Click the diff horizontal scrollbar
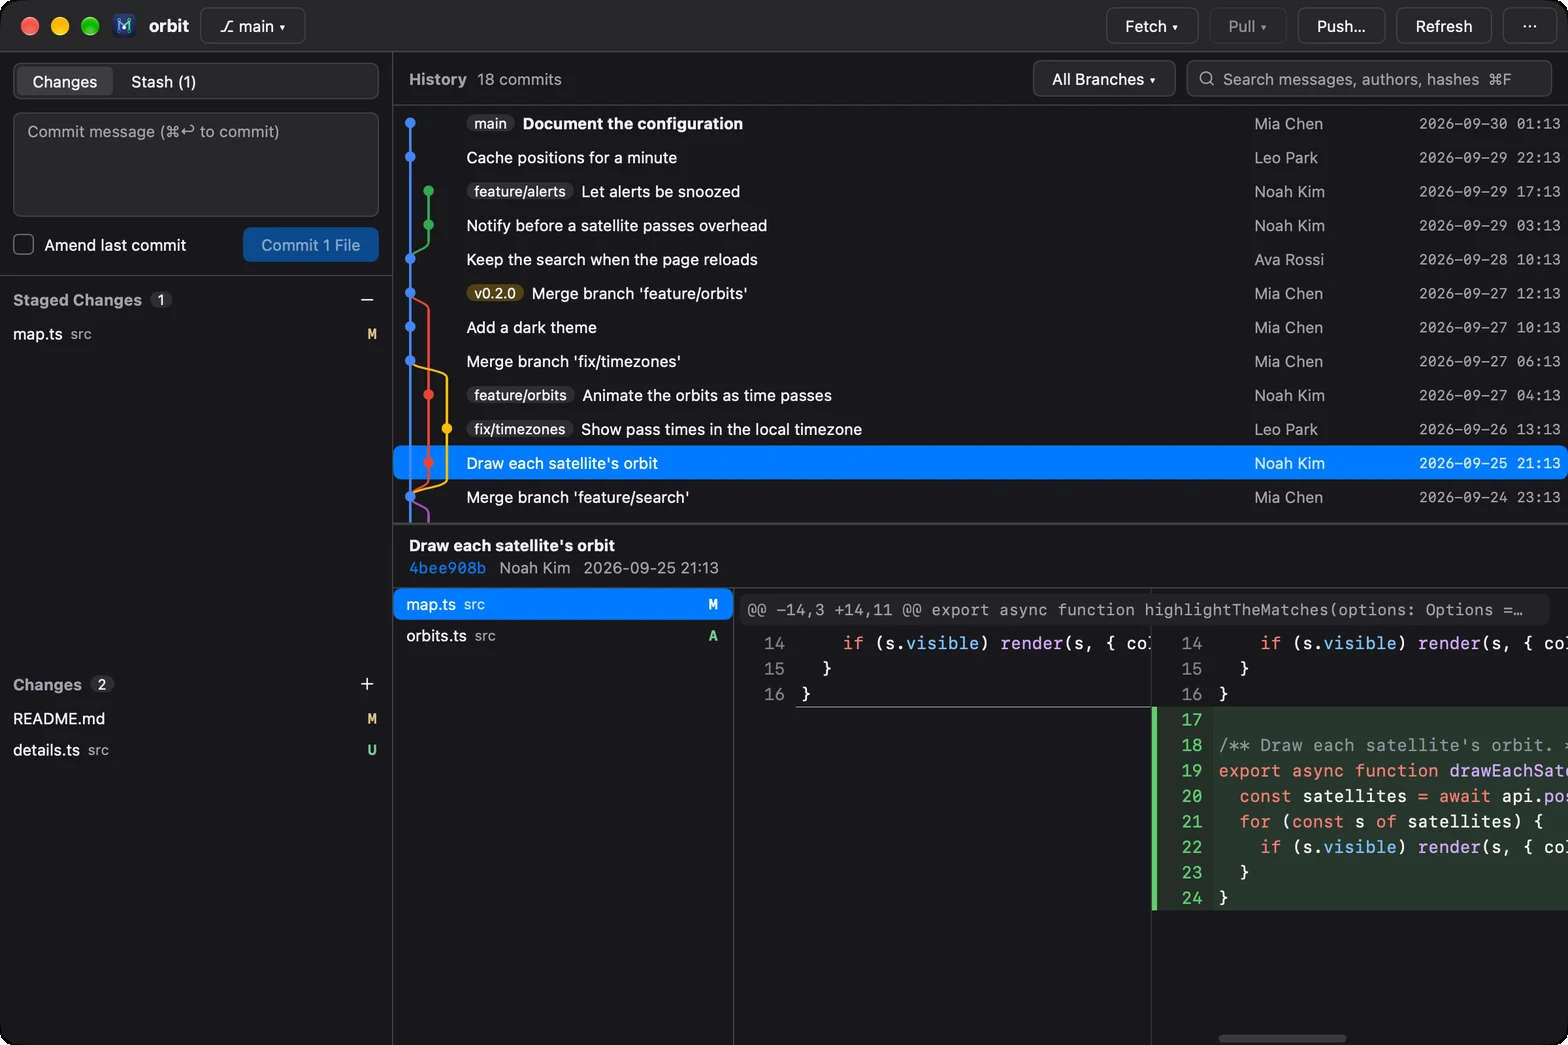The width and height of the screenshot is (1568, 1045). (1282, 1038)
